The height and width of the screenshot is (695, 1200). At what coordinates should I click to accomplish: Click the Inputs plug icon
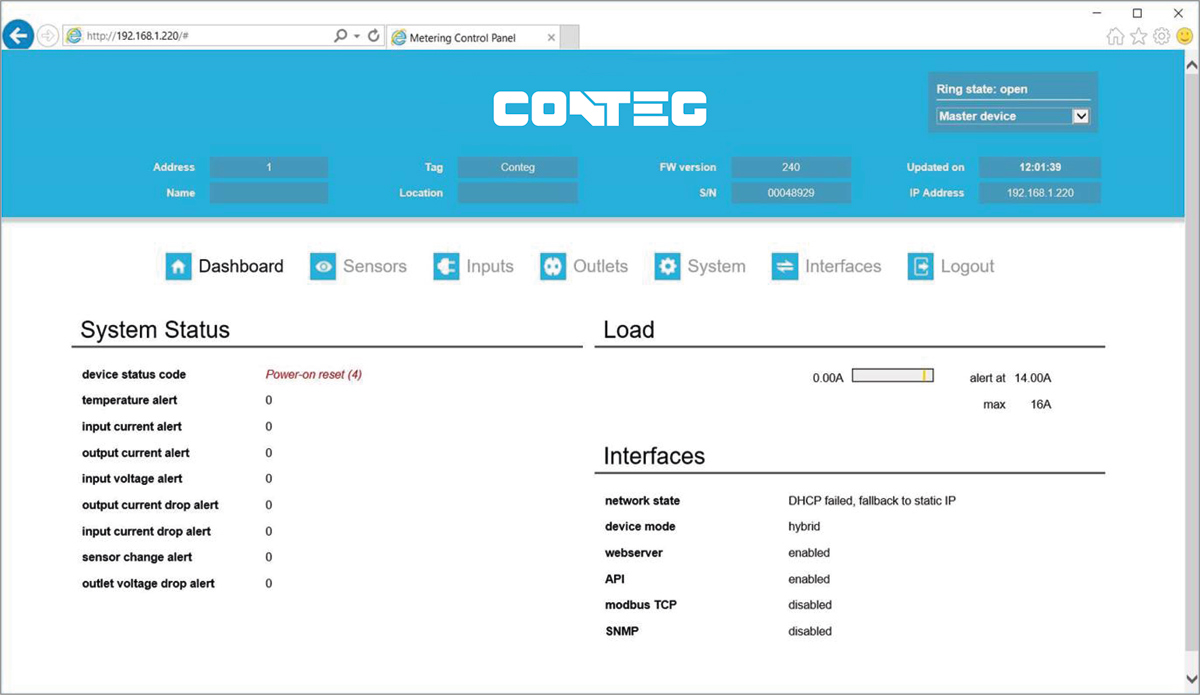pyautogui.click(x=446, y=267)
